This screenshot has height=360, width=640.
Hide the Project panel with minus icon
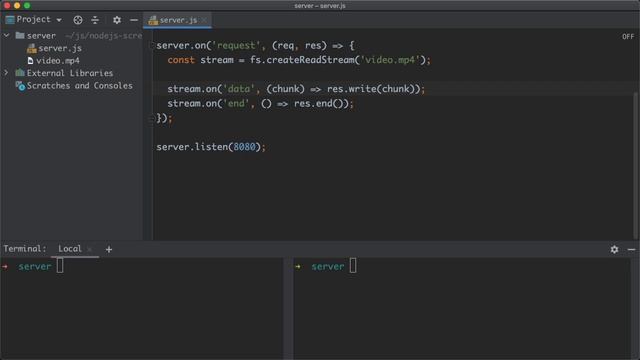pos(134,20)
